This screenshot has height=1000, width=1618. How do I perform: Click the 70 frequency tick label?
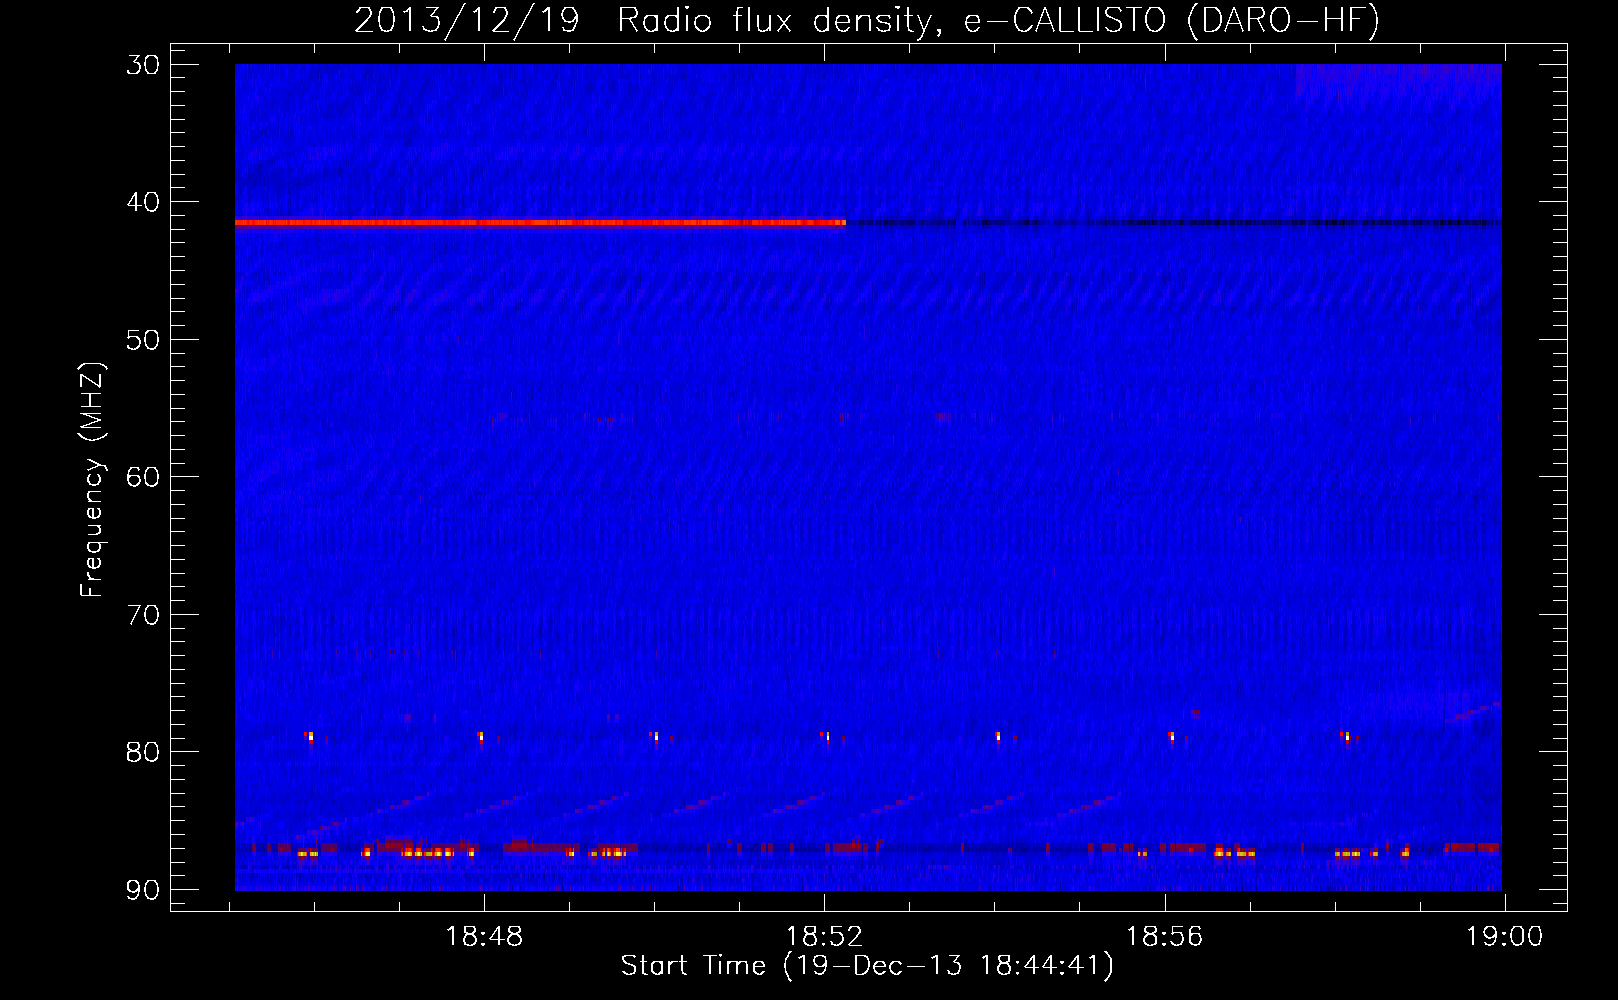click(x=143, y=614)
